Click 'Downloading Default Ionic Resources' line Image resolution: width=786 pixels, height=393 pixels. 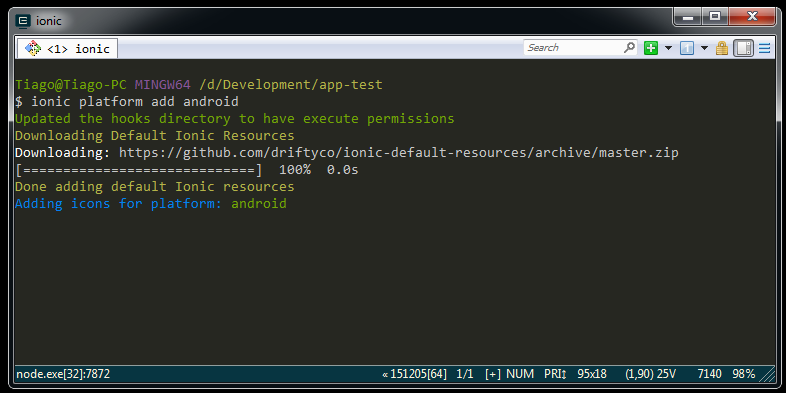pyautogui.click(x=154, y=136)
